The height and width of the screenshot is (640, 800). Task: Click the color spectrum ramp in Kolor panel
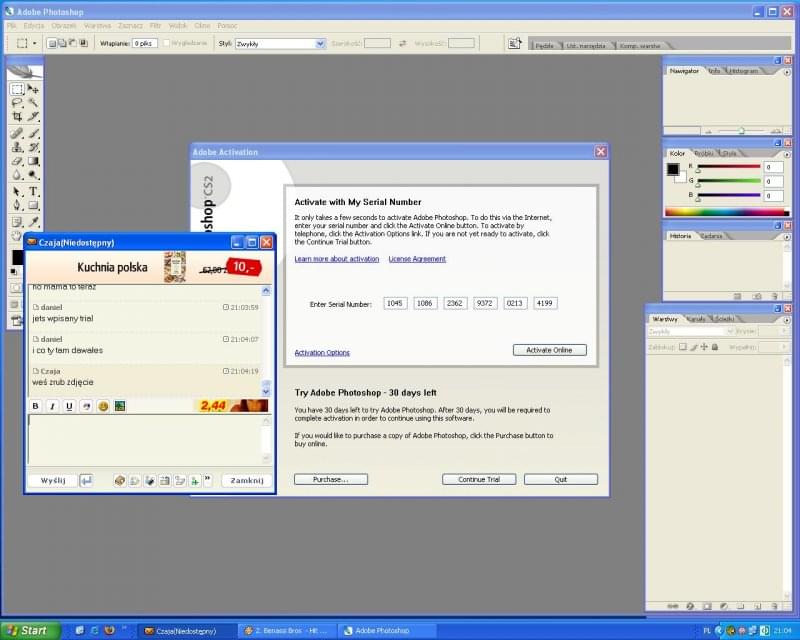click(x=727, y=212)
